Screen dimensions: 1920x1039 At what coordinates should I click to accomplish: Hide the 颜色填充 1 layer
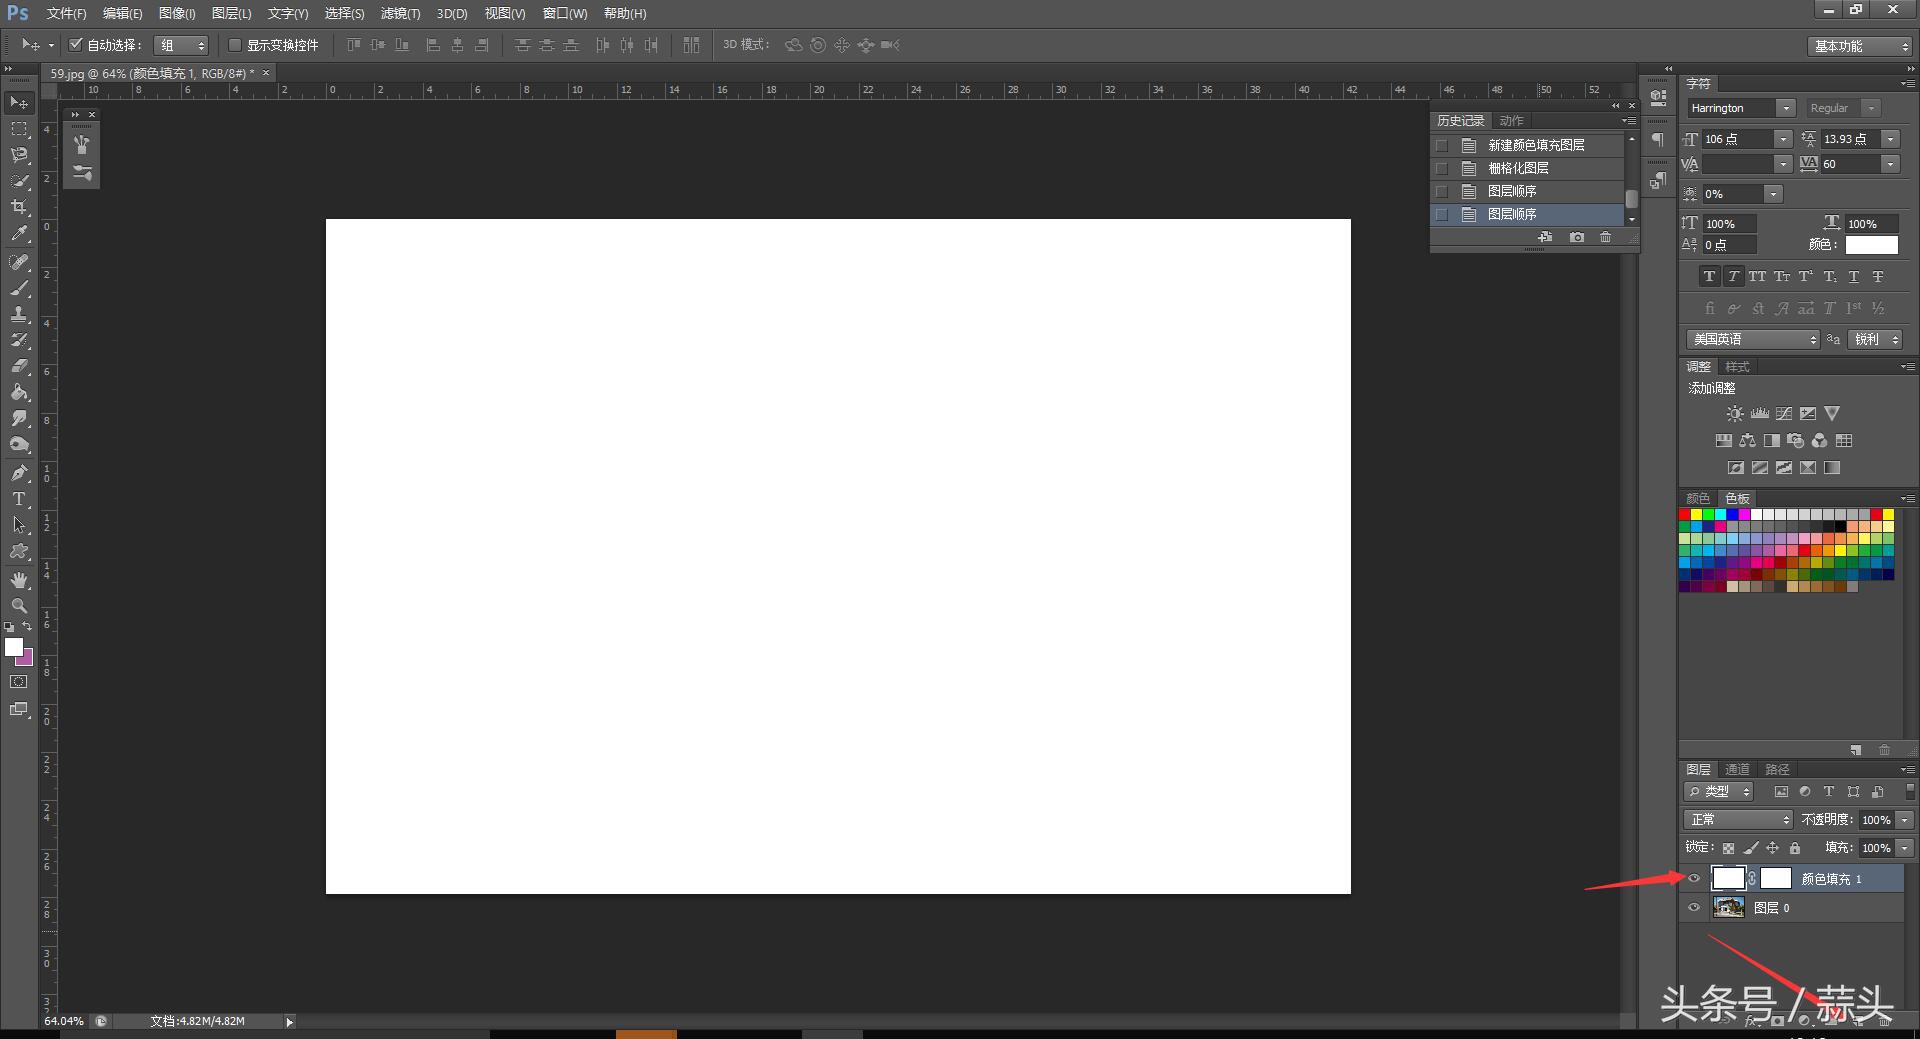tap(1693, 879)
